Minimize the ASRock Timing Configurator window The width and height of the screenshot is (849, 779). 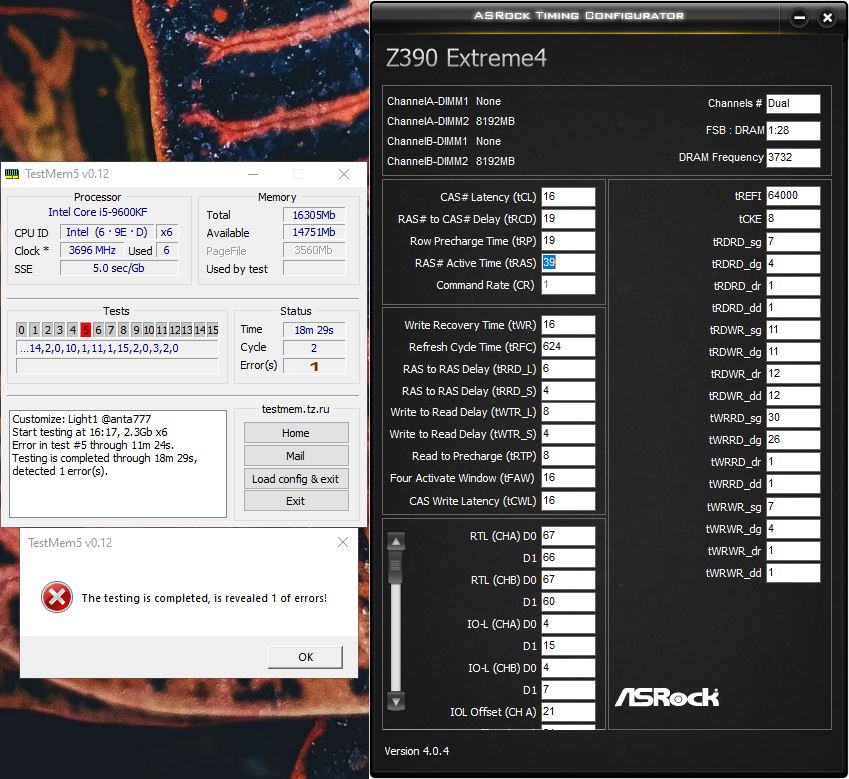(x=799, y=18)
